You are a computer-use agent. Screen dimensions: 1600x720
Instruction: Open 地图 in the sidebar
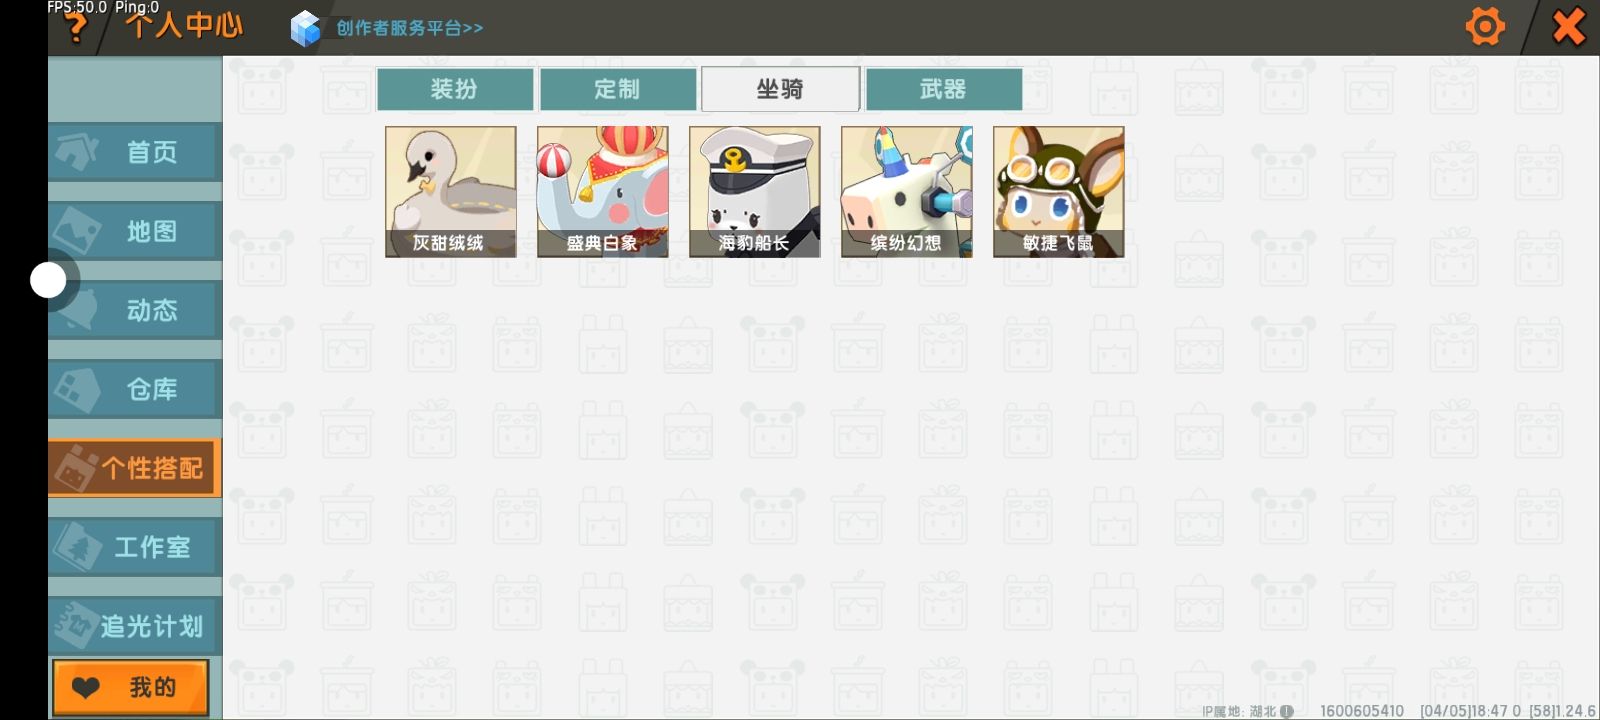[x=135, y=231]
